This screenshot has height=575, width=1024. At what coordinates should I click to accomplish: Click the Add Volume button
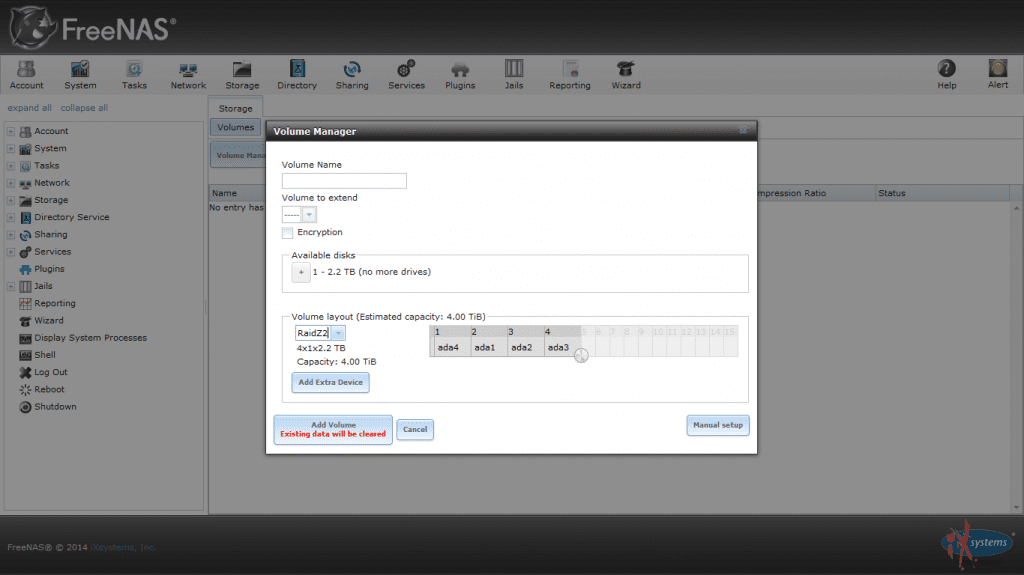333,429
